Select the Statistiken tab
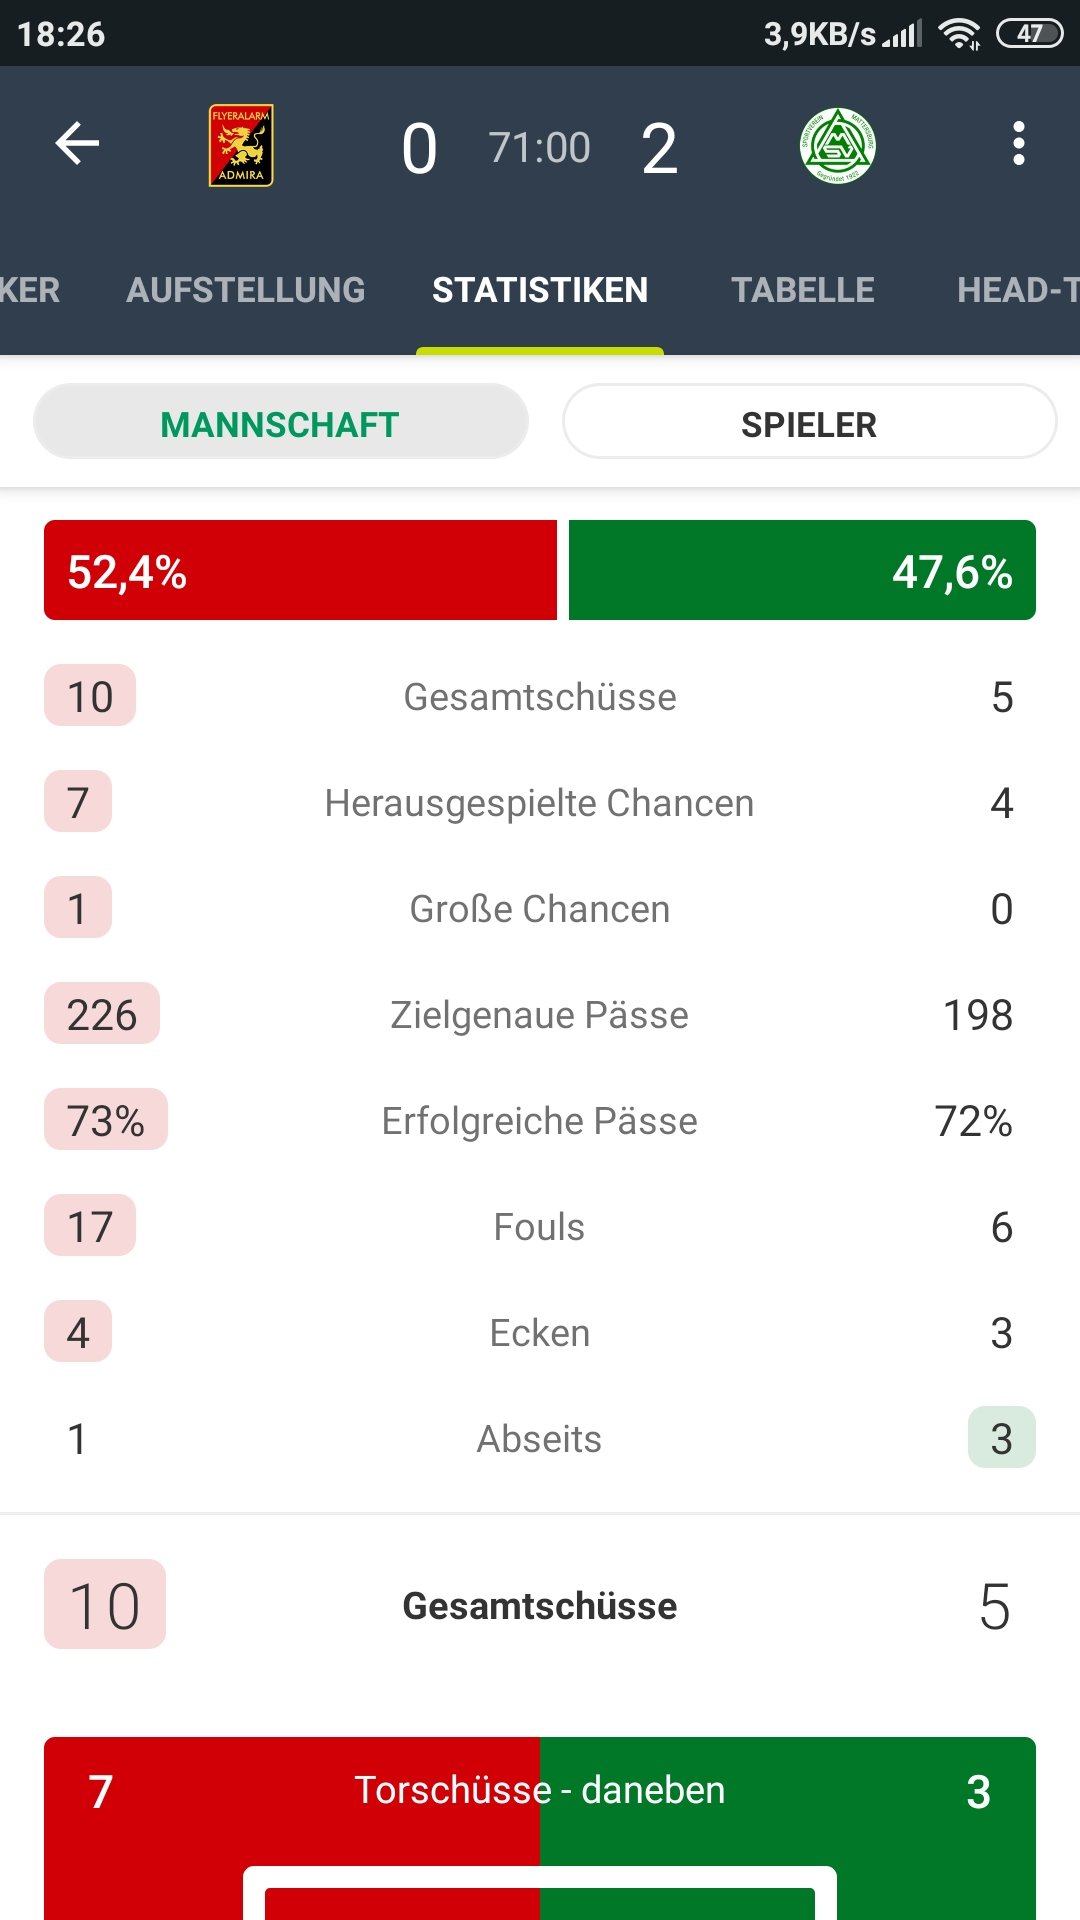1080x1920 pixels. [x=540, y=290]
